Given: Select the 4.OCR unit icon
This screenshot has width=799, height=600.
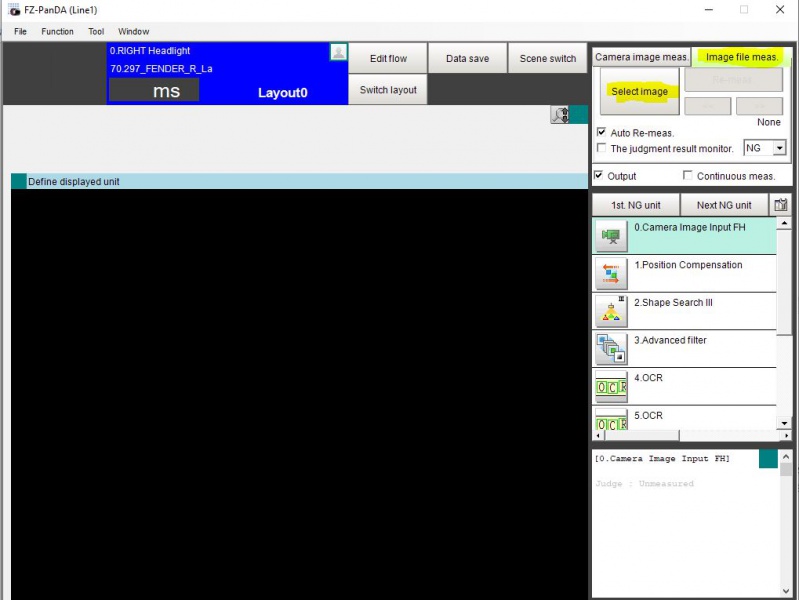Looking at the screenshot, I should click(x=611, y=386).
